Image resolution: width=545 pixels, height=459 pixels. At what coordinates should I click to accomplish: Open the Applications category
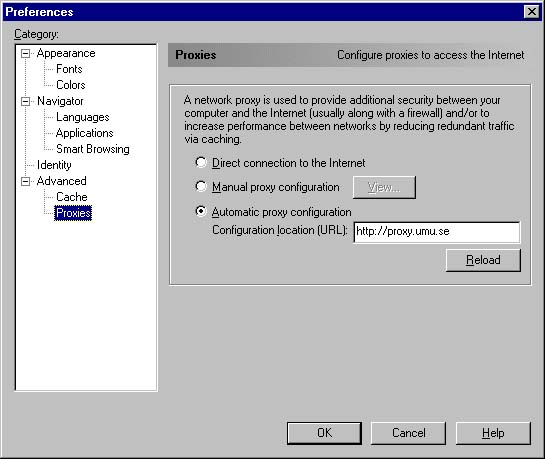pos(84,133)
